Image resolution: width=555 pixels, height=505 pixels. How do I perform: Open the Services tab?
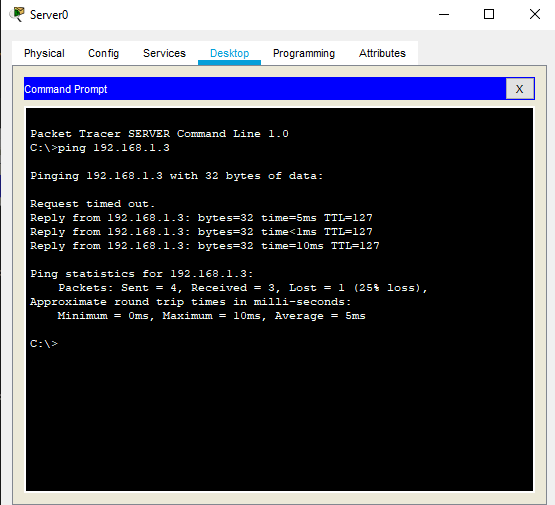[164, 53]
